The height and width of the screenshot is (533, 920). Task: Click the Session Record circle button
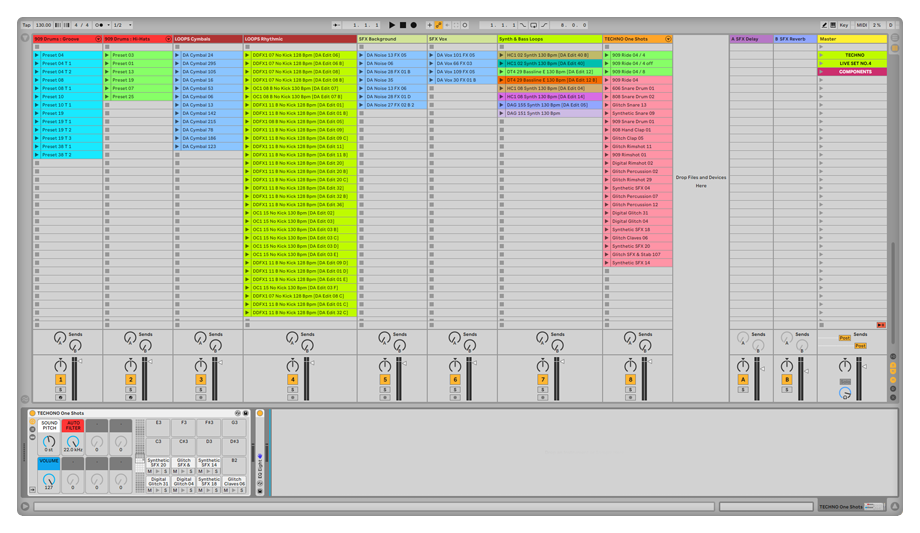click(x=465, y=25)
